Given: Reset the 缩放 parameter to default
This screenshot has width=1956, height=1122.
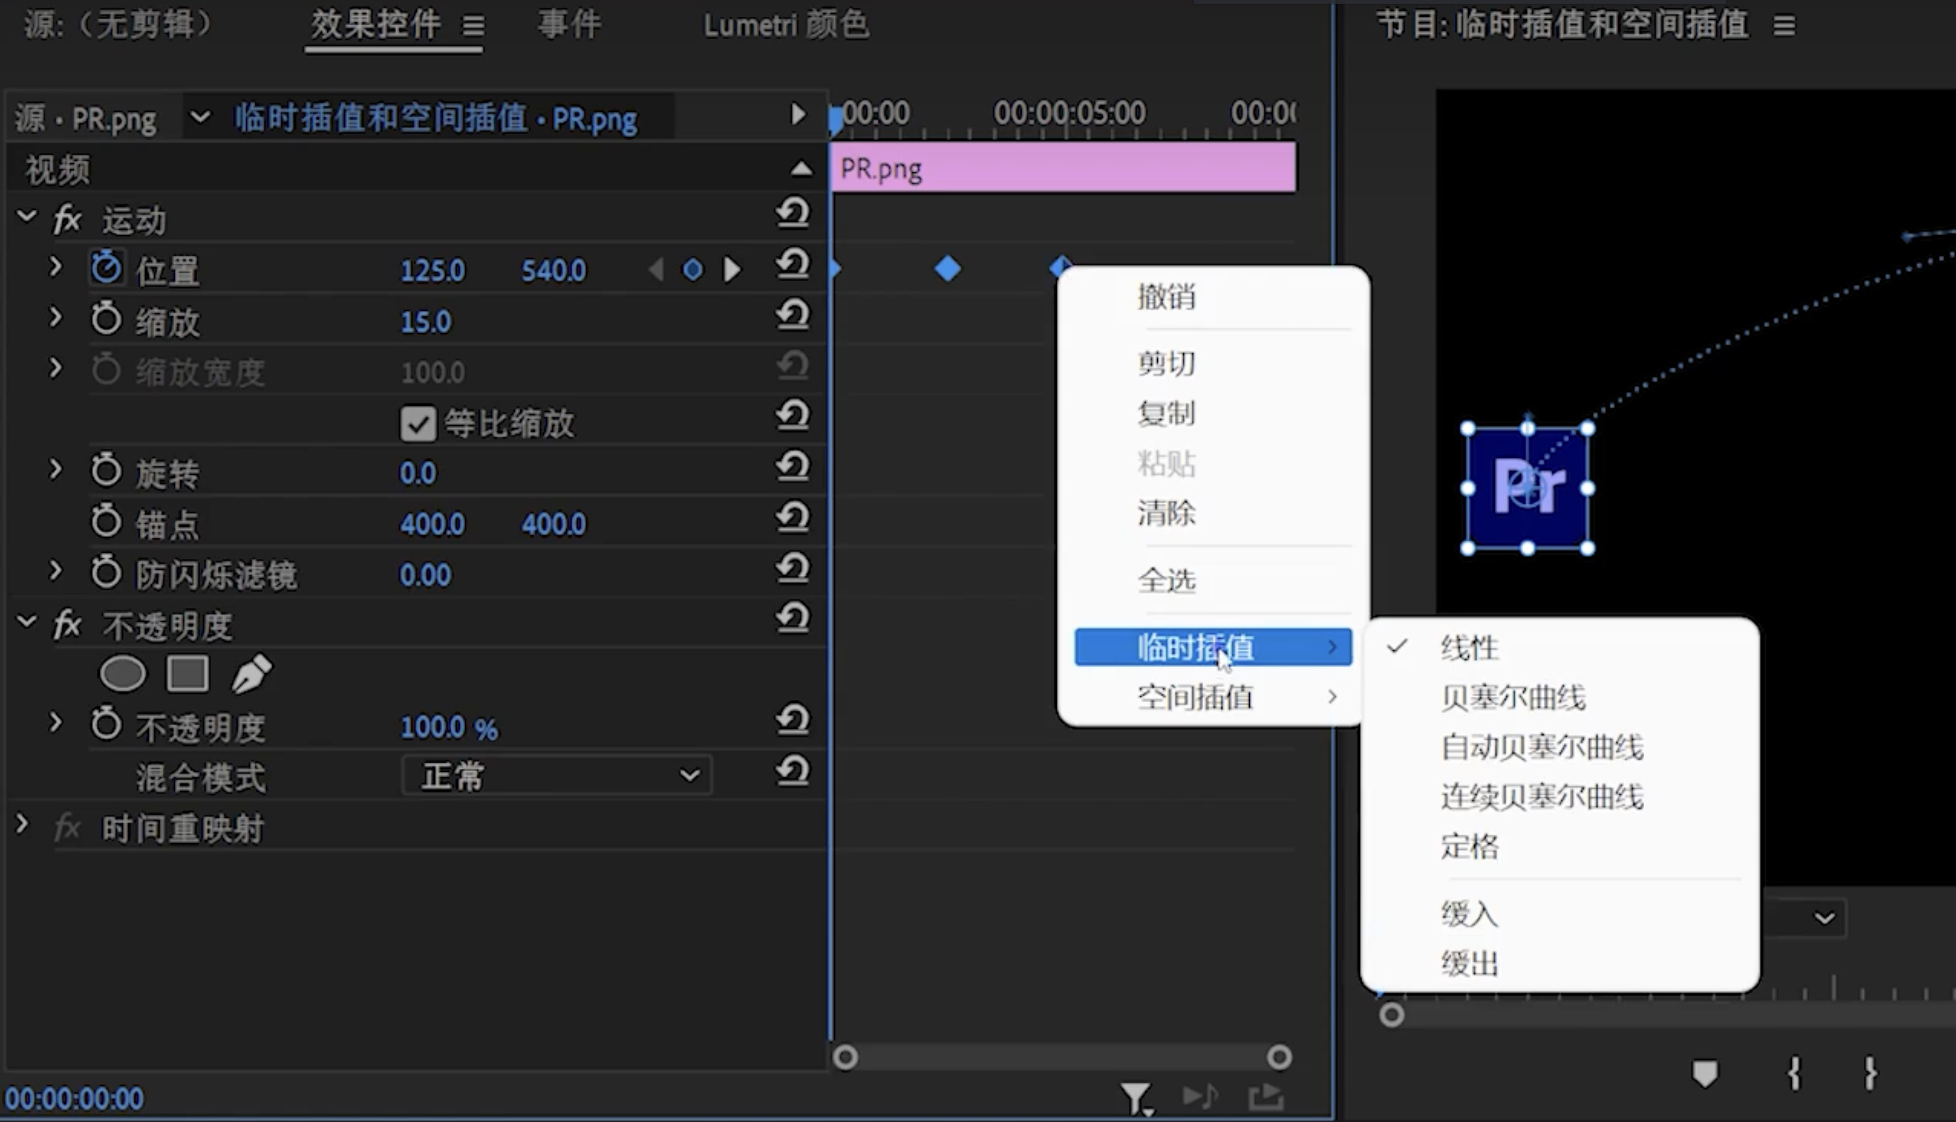Looking at the screenshot, I should [793, 315].
